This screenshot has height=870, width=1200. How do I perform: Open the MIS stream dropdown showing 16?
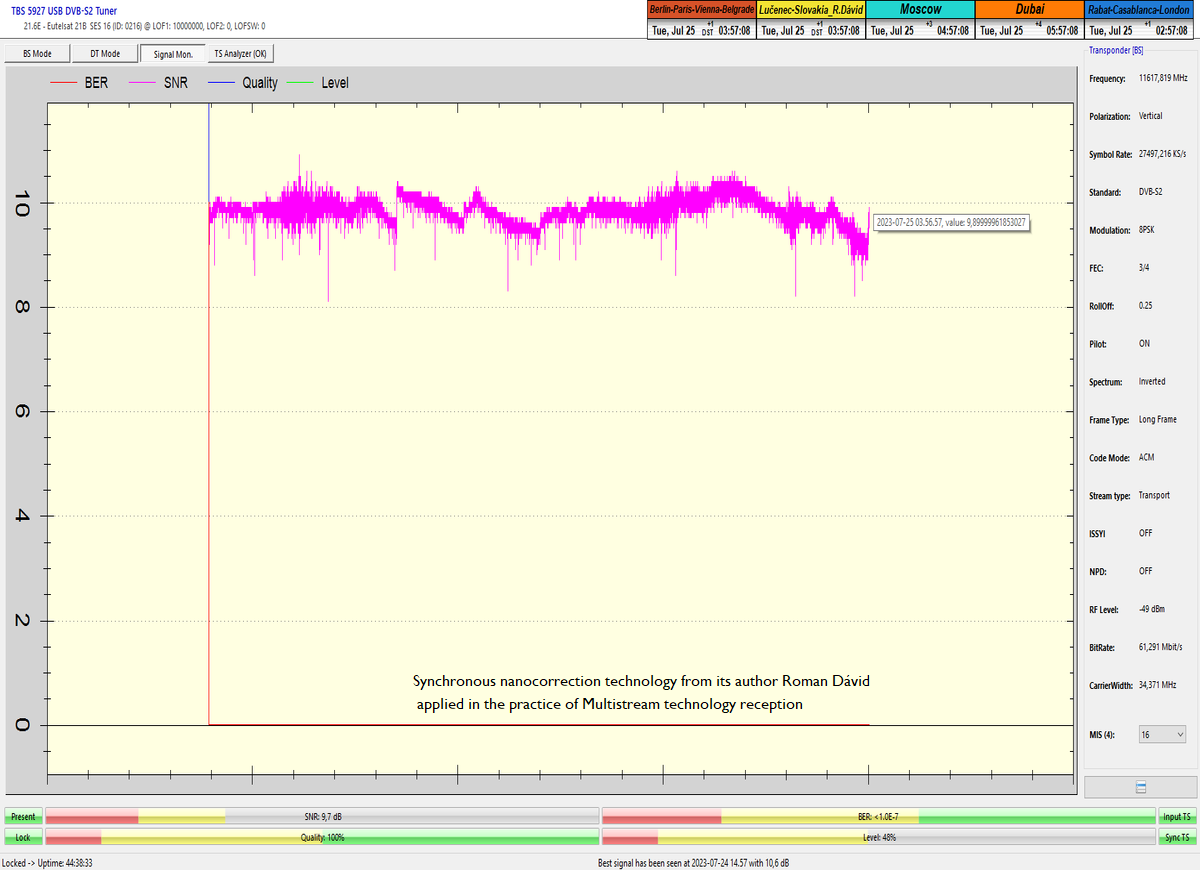pos(1162,735)
